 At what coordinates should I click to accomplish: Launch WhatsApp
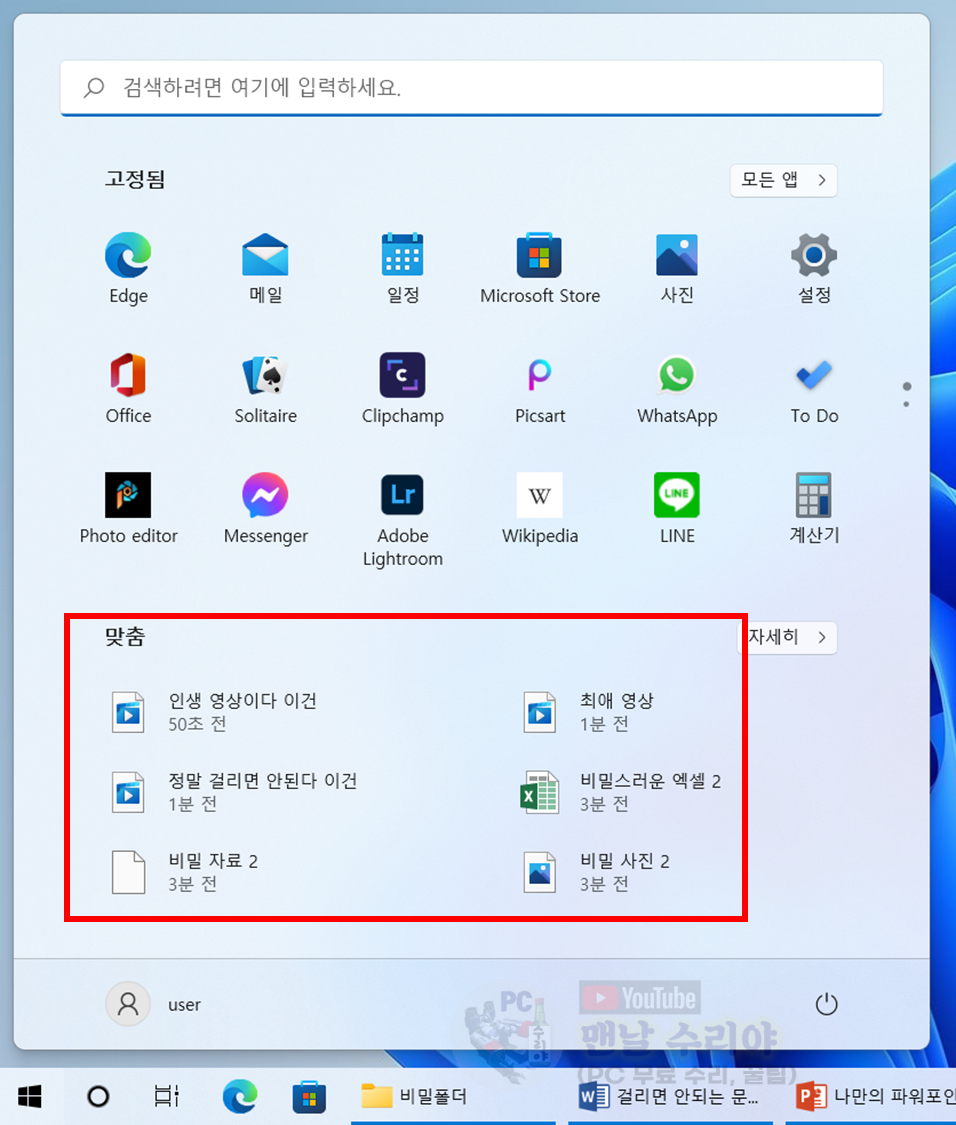(x=677, y=388)
